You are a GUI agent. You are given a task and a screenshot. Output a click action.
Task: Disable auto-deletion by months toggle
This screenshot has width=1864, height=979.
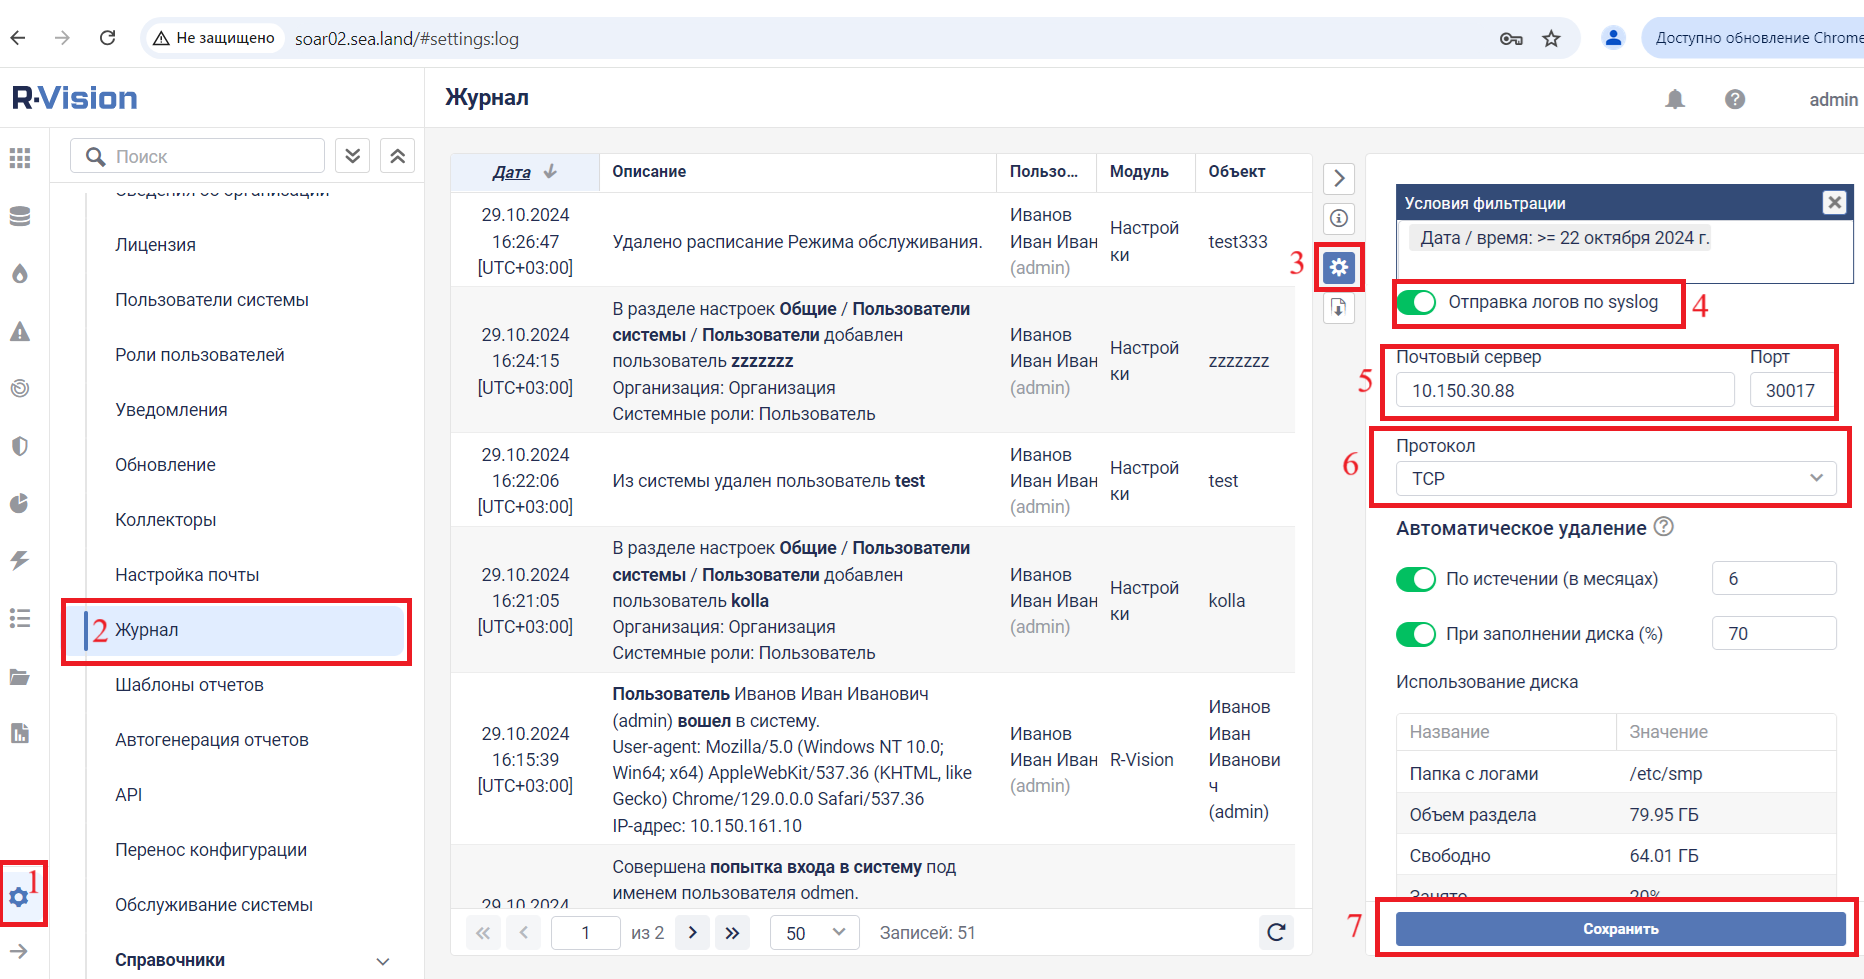pyautogui.click(x=1416, y=579)
